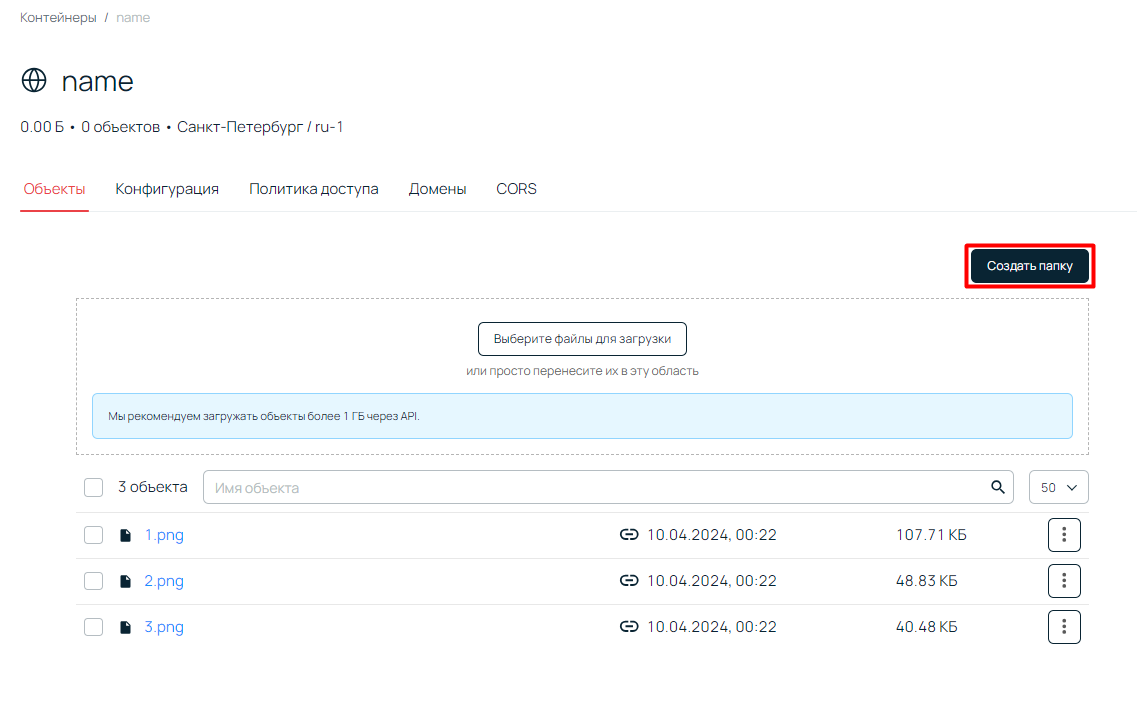Click the link icon for 1.png
This screenshot has width=1137, height=707.
pyautogui.click(x=628, y=535)
